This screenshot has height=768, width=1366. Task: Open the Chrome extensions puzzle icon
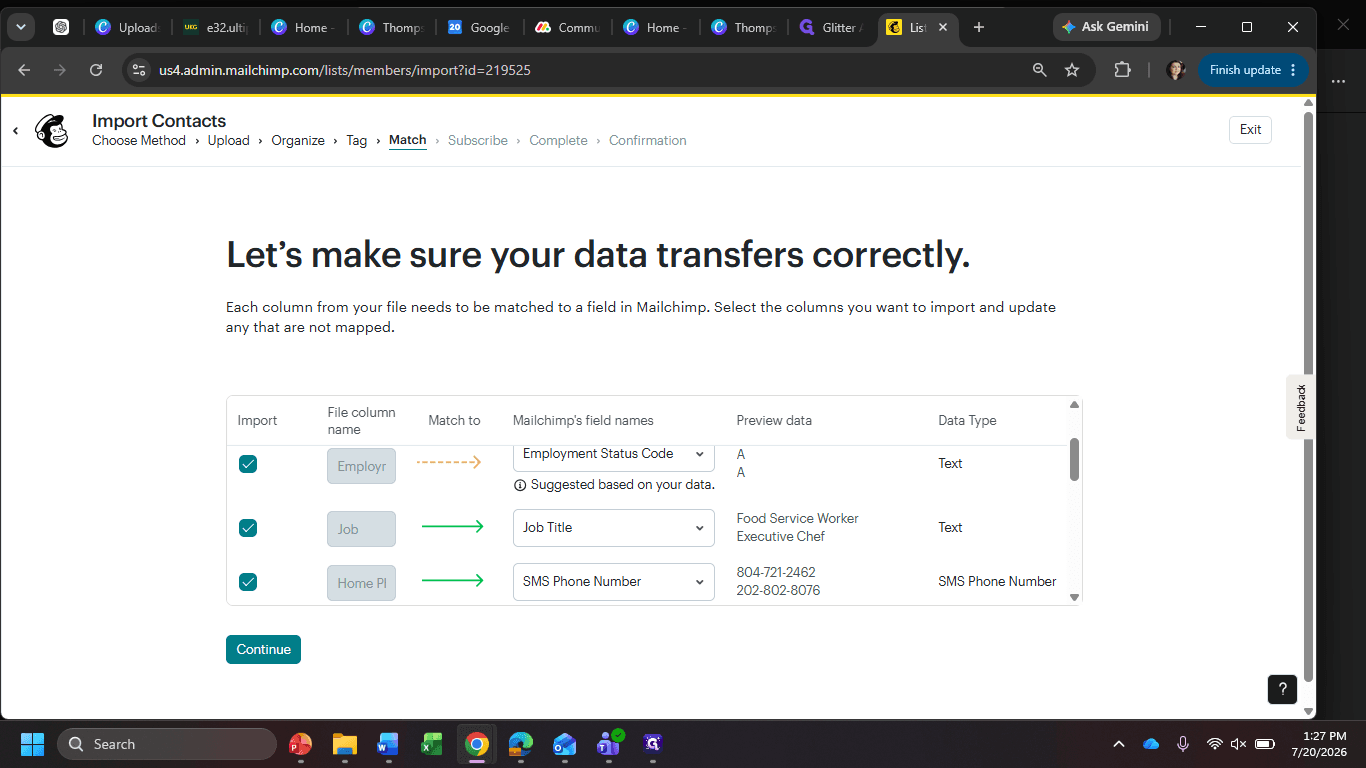1122,70
